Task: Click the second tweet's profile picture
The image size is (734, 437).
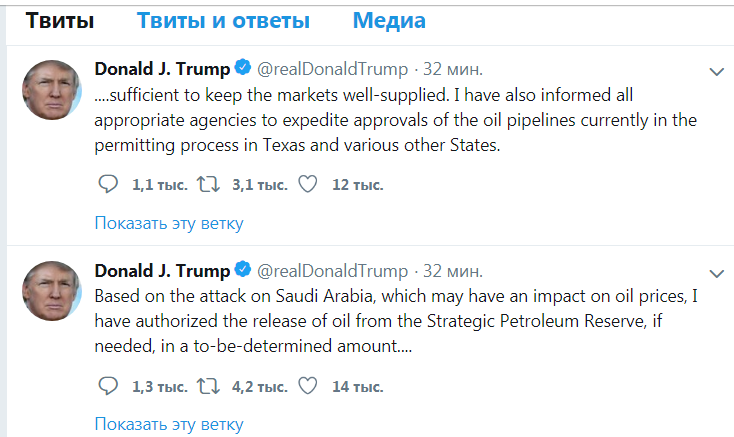Action: tap(52, 291)
